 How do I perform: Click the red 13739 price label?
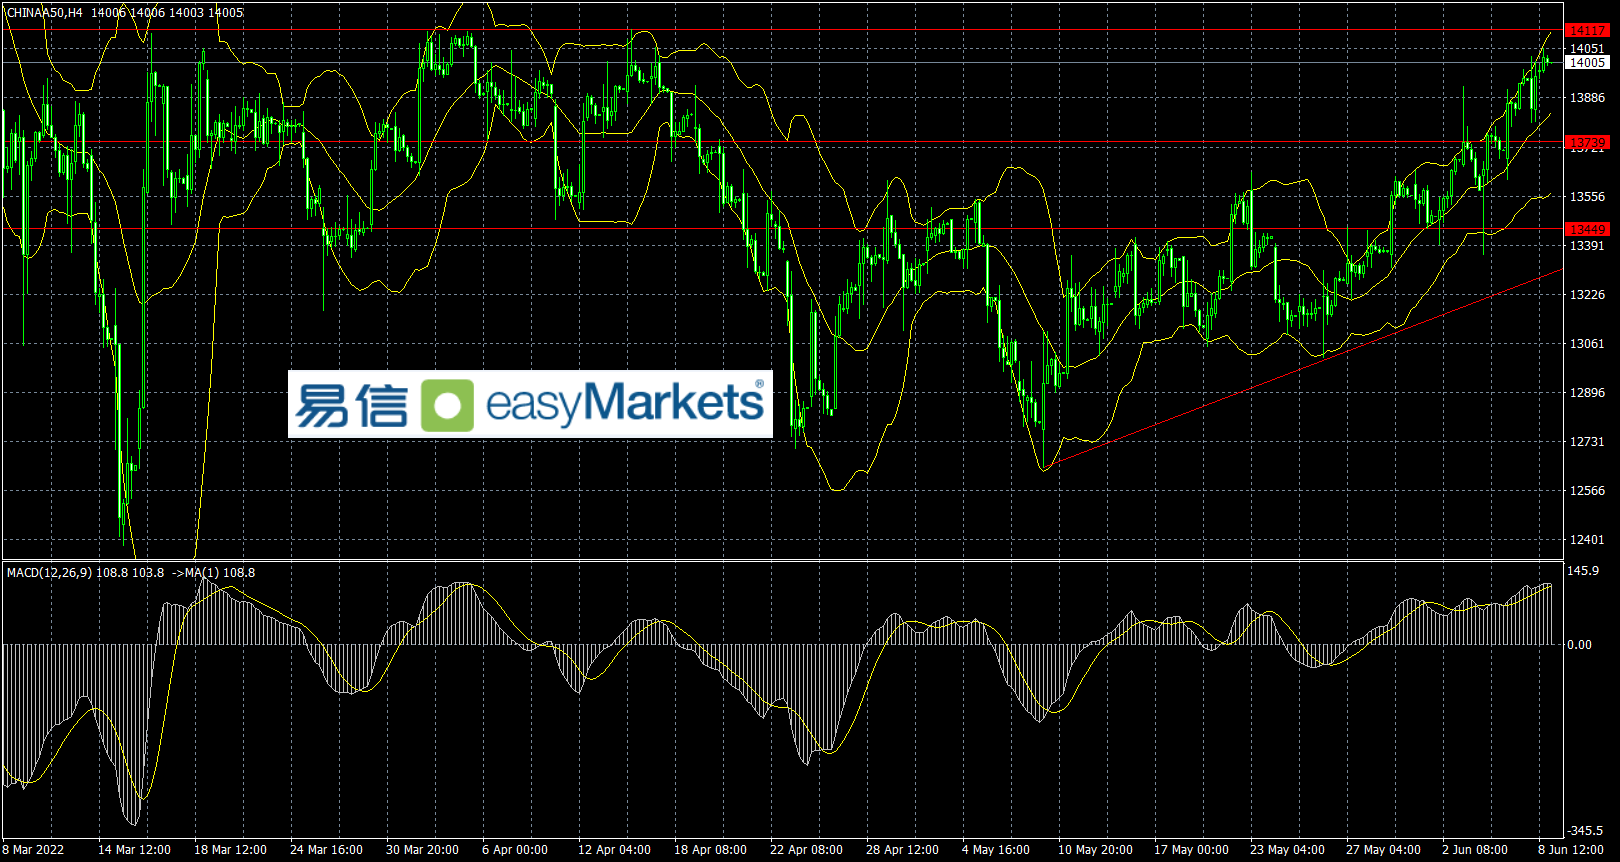click(x=1587, y=143)
